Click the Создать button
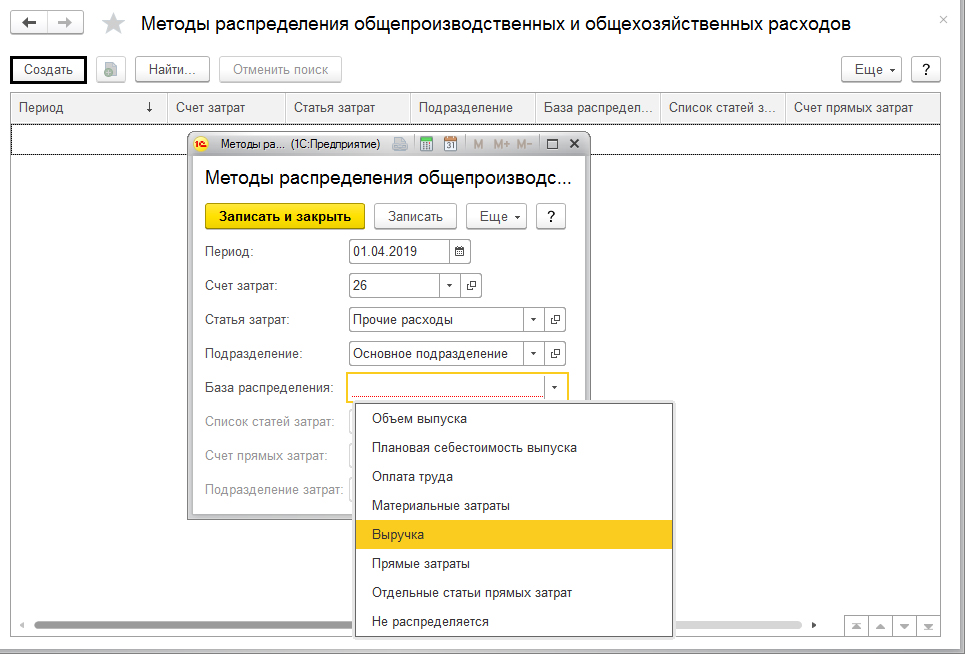Screen dimensions: 965x654 click(49, 70)
